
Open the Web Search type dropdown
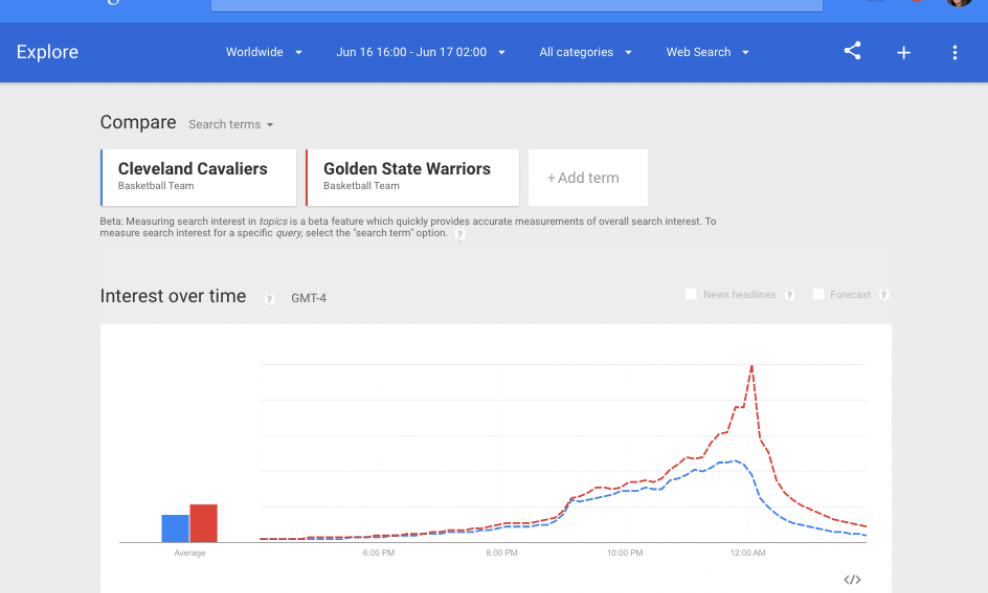click(x=708, y=52)
